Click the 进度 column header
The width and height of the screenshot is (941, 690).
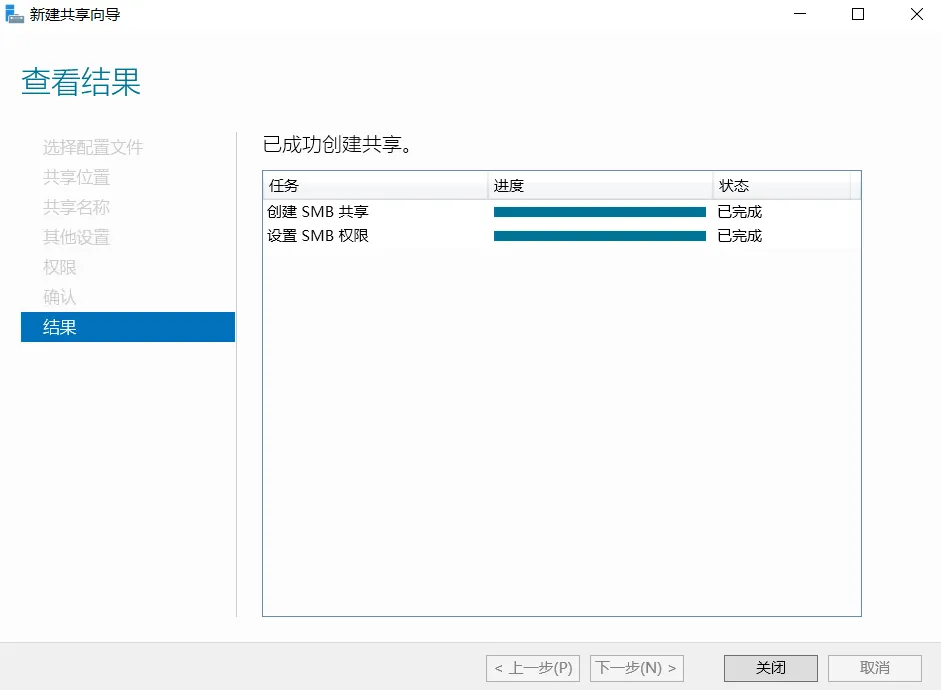[600, 186]
